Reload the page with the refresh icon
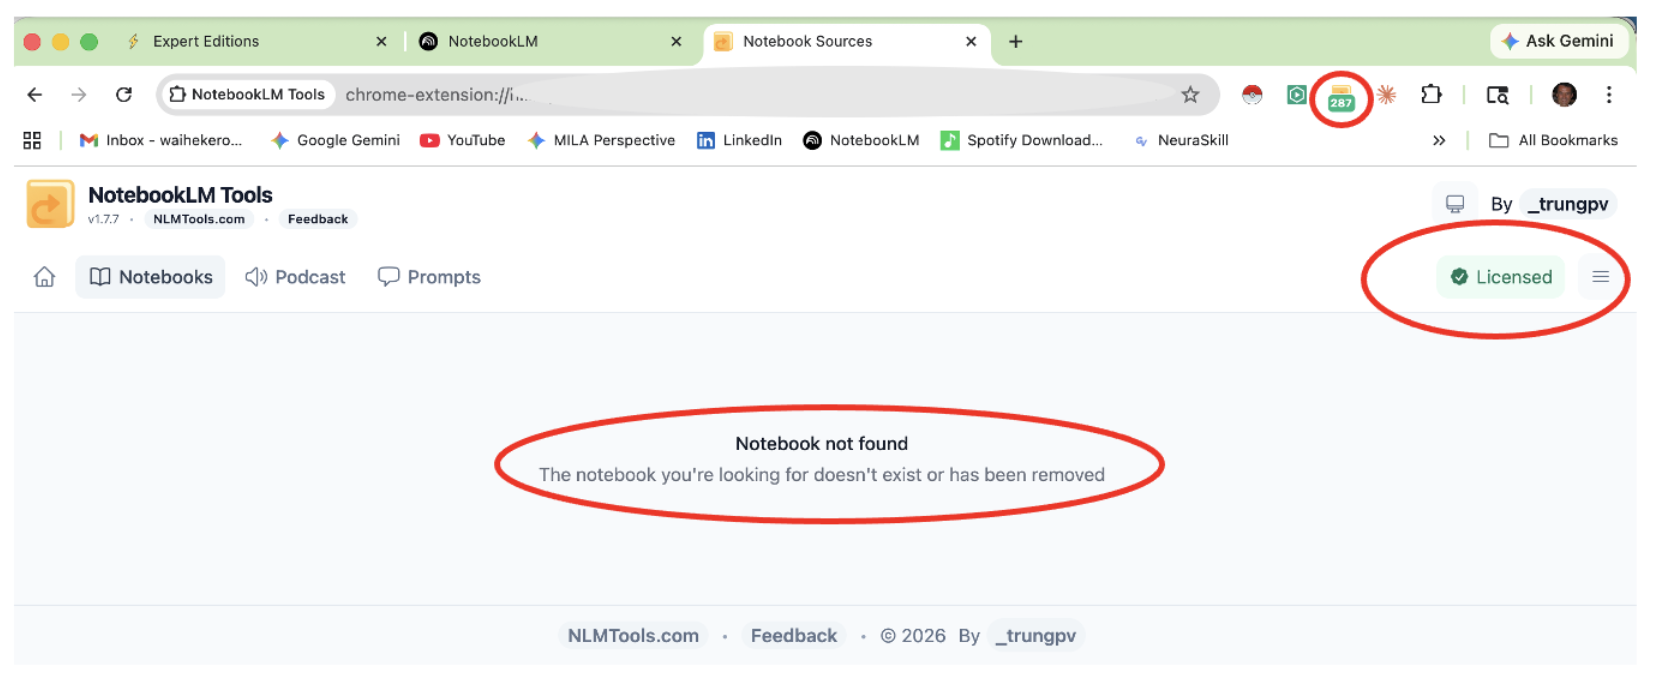 (124, 95)
